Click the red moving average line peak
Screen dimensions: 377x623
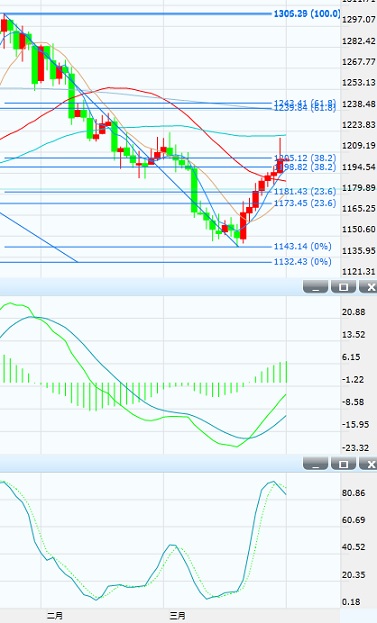pos(119,87)
